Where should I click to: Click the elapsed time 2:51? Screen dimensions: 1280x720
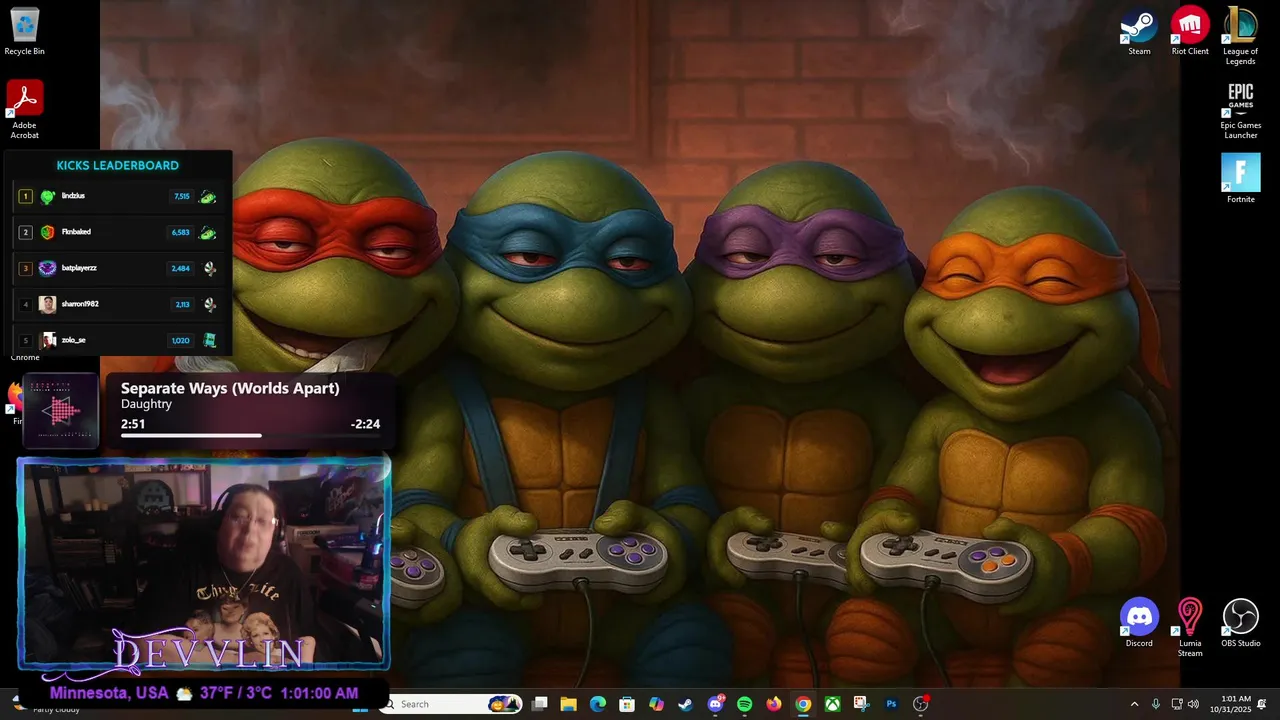tap(133, 424)
